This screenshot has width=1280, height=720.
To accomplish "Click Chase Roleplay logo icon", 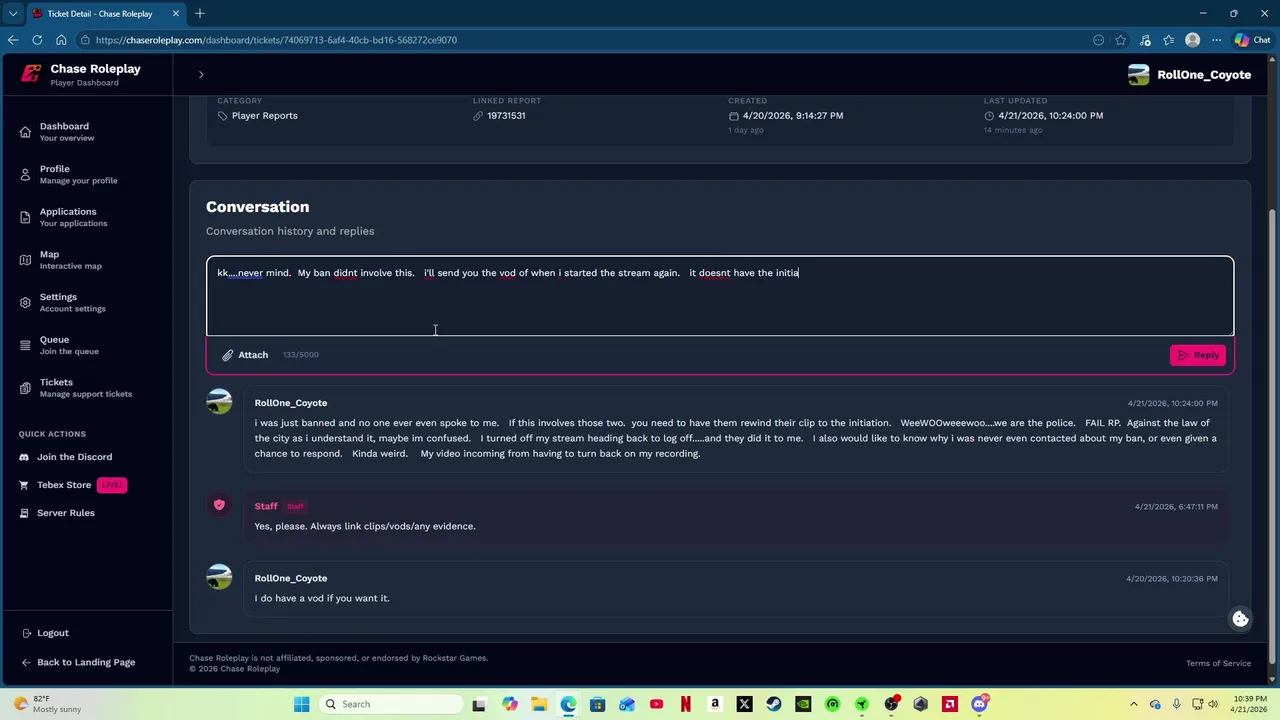I will (31, 74).
